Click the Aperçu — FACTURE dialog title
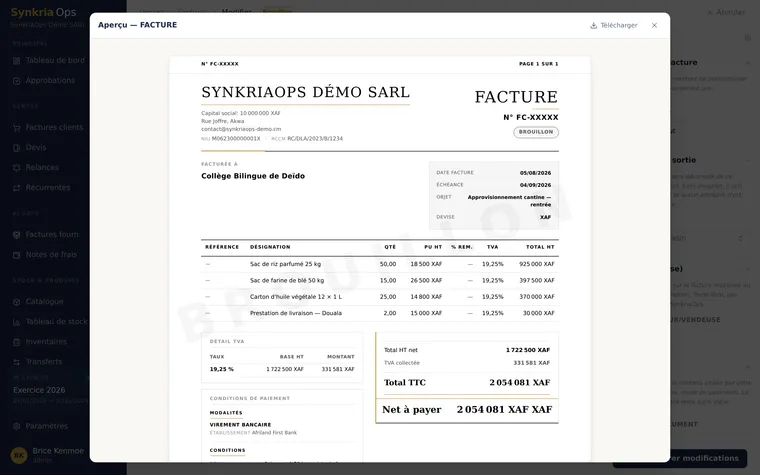The height and width of the screenshot is (475, 760). click(x=138, y=25)
